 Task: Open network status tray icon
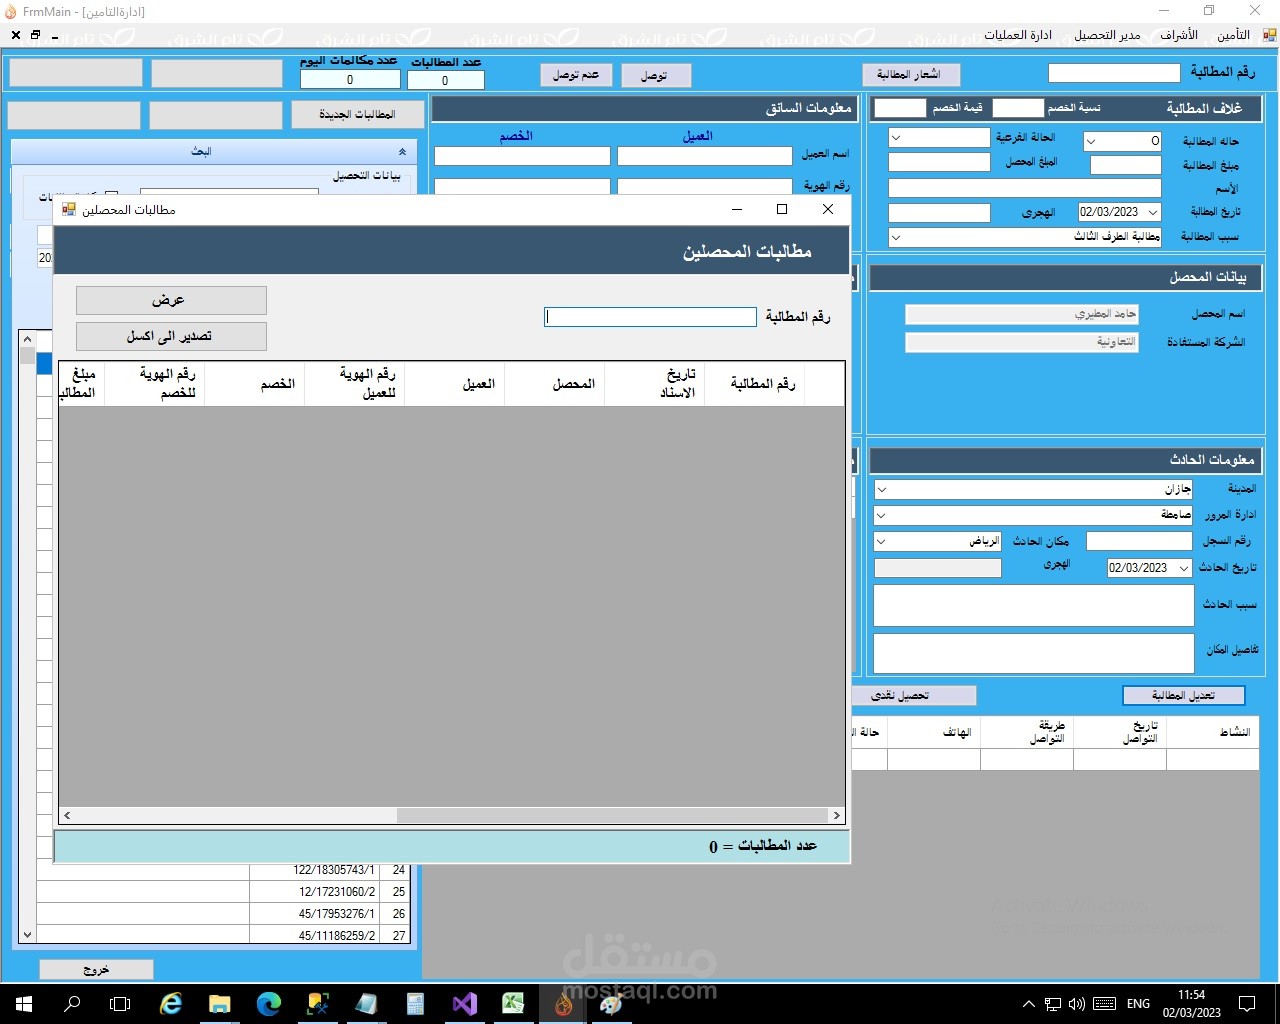1053,1004
